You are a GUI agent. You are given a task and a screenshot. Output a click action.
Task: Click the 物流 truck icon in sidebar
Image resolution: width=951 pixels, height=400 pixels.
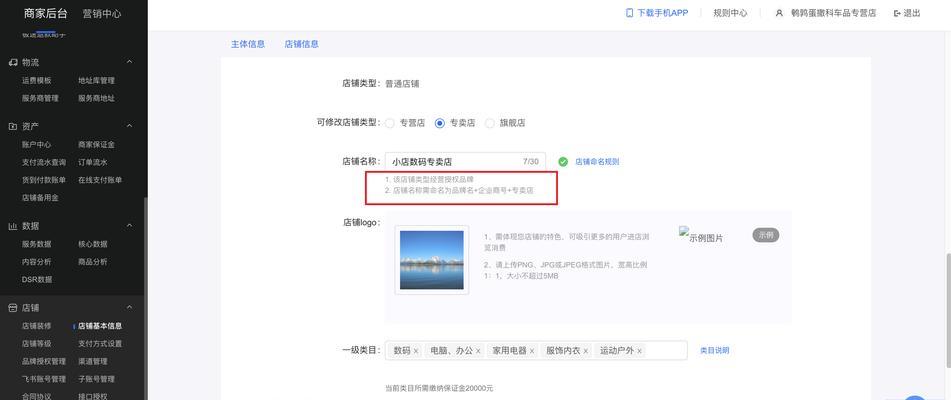[13, 62]
